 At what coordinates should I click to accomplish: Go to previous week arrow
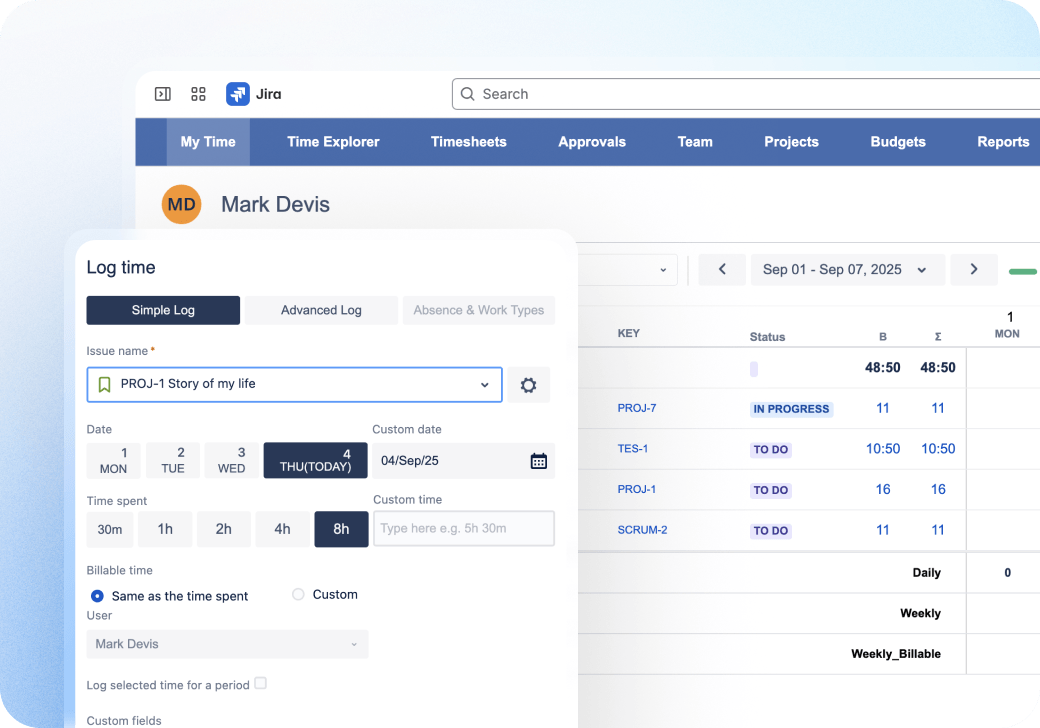pos(722,269)
